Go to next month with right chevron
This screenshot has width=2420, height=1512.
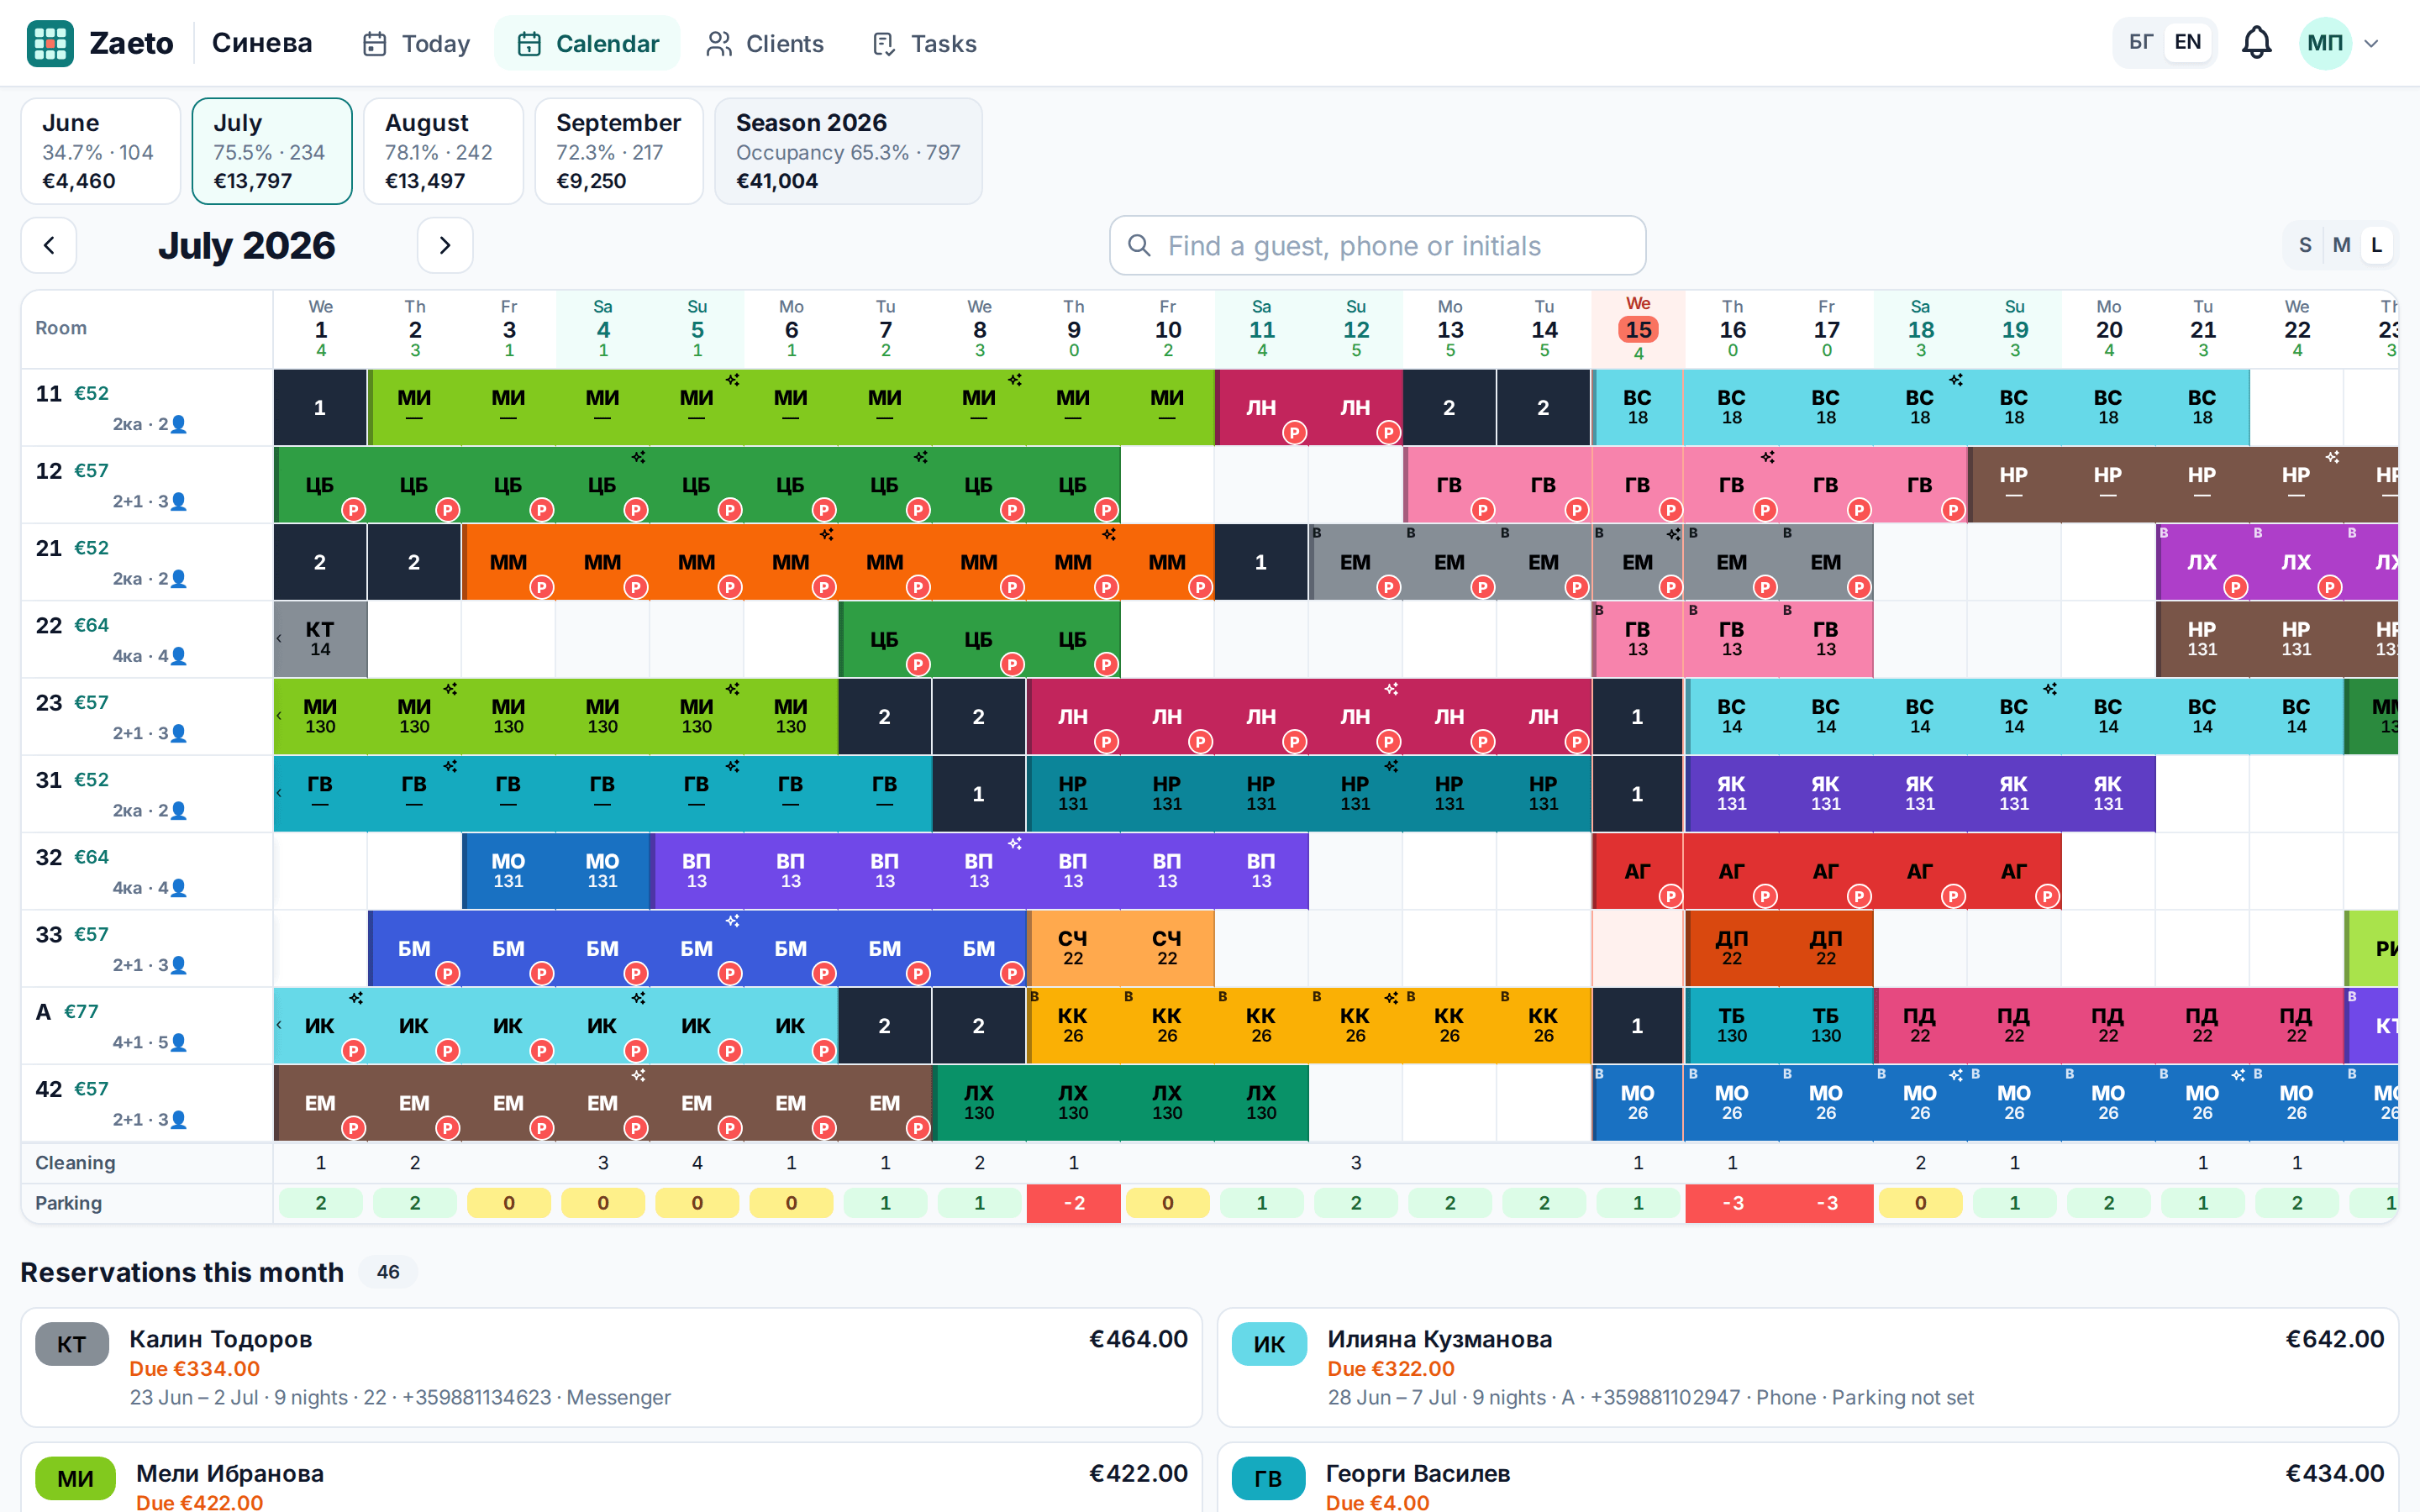[445, 245]
